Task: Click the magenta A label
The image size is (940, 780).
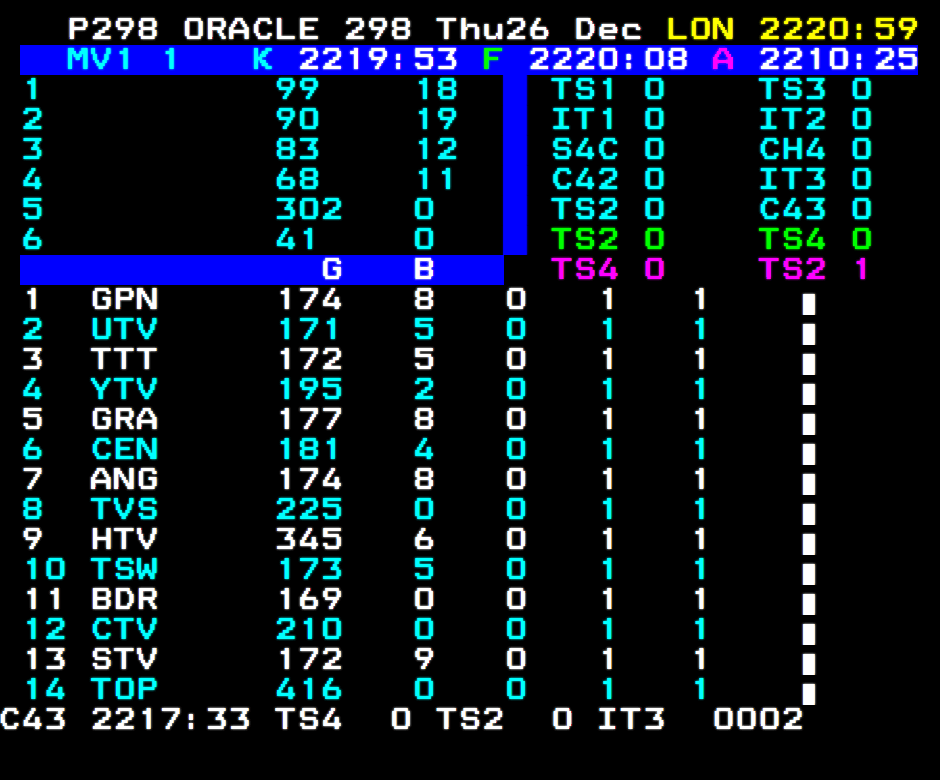Action: tap(723, 59)
